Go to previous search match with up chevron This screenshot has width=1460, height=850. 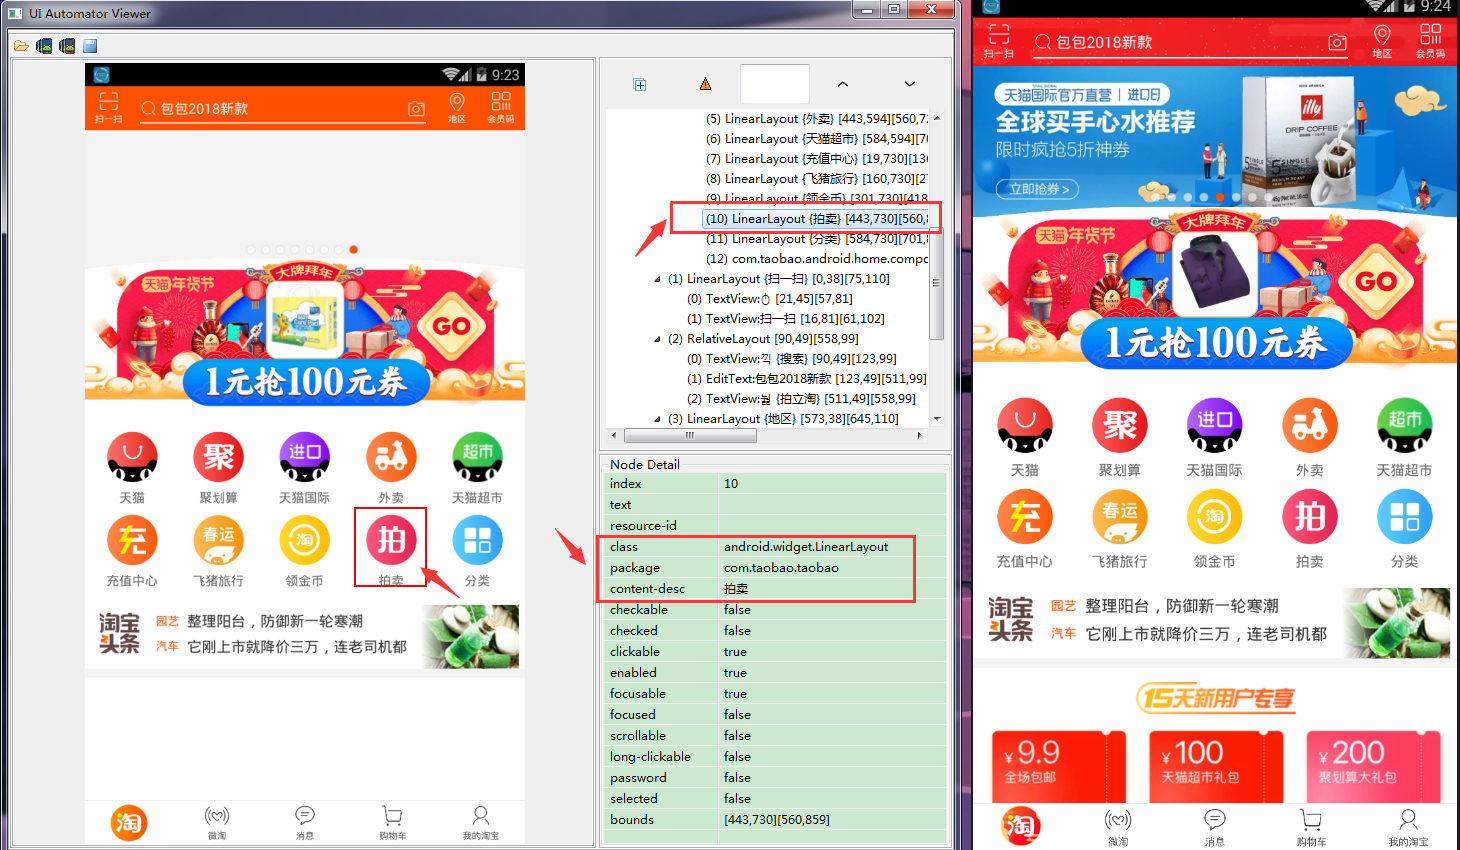pyautogui.click(x=843, y=84)
